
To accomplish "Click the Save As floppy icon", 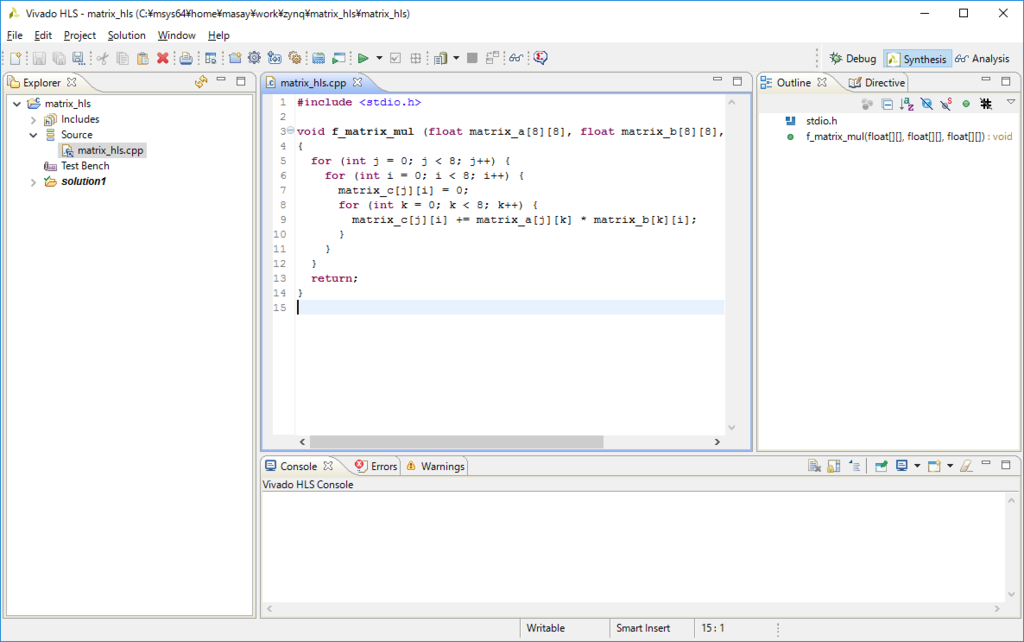I will click(78, 58).
